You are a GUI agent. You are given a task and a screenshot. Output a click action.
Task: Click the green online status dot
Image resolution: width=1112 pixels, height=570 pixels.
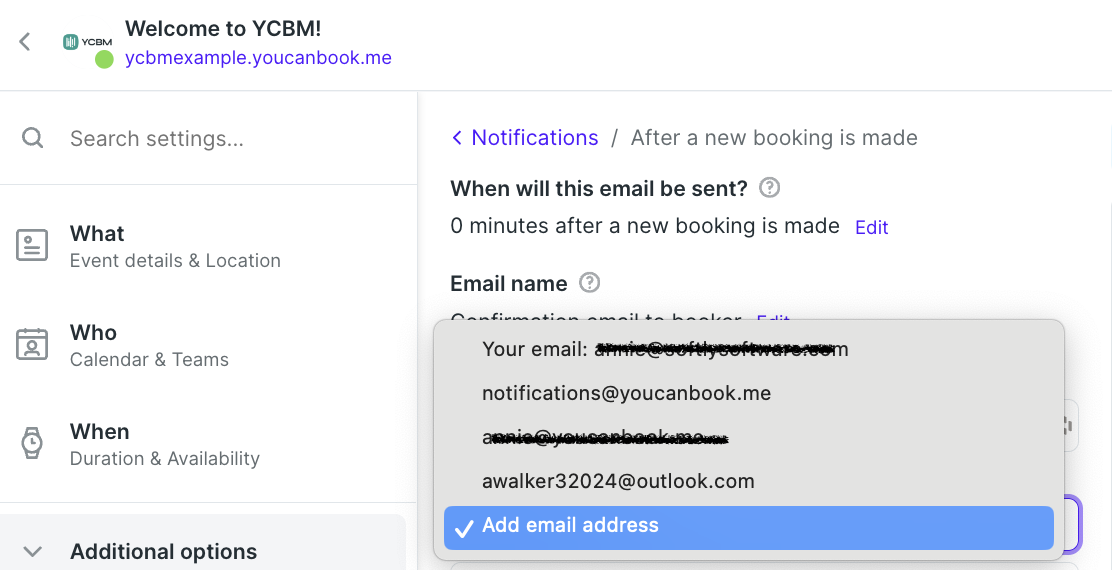coord(104,60)
